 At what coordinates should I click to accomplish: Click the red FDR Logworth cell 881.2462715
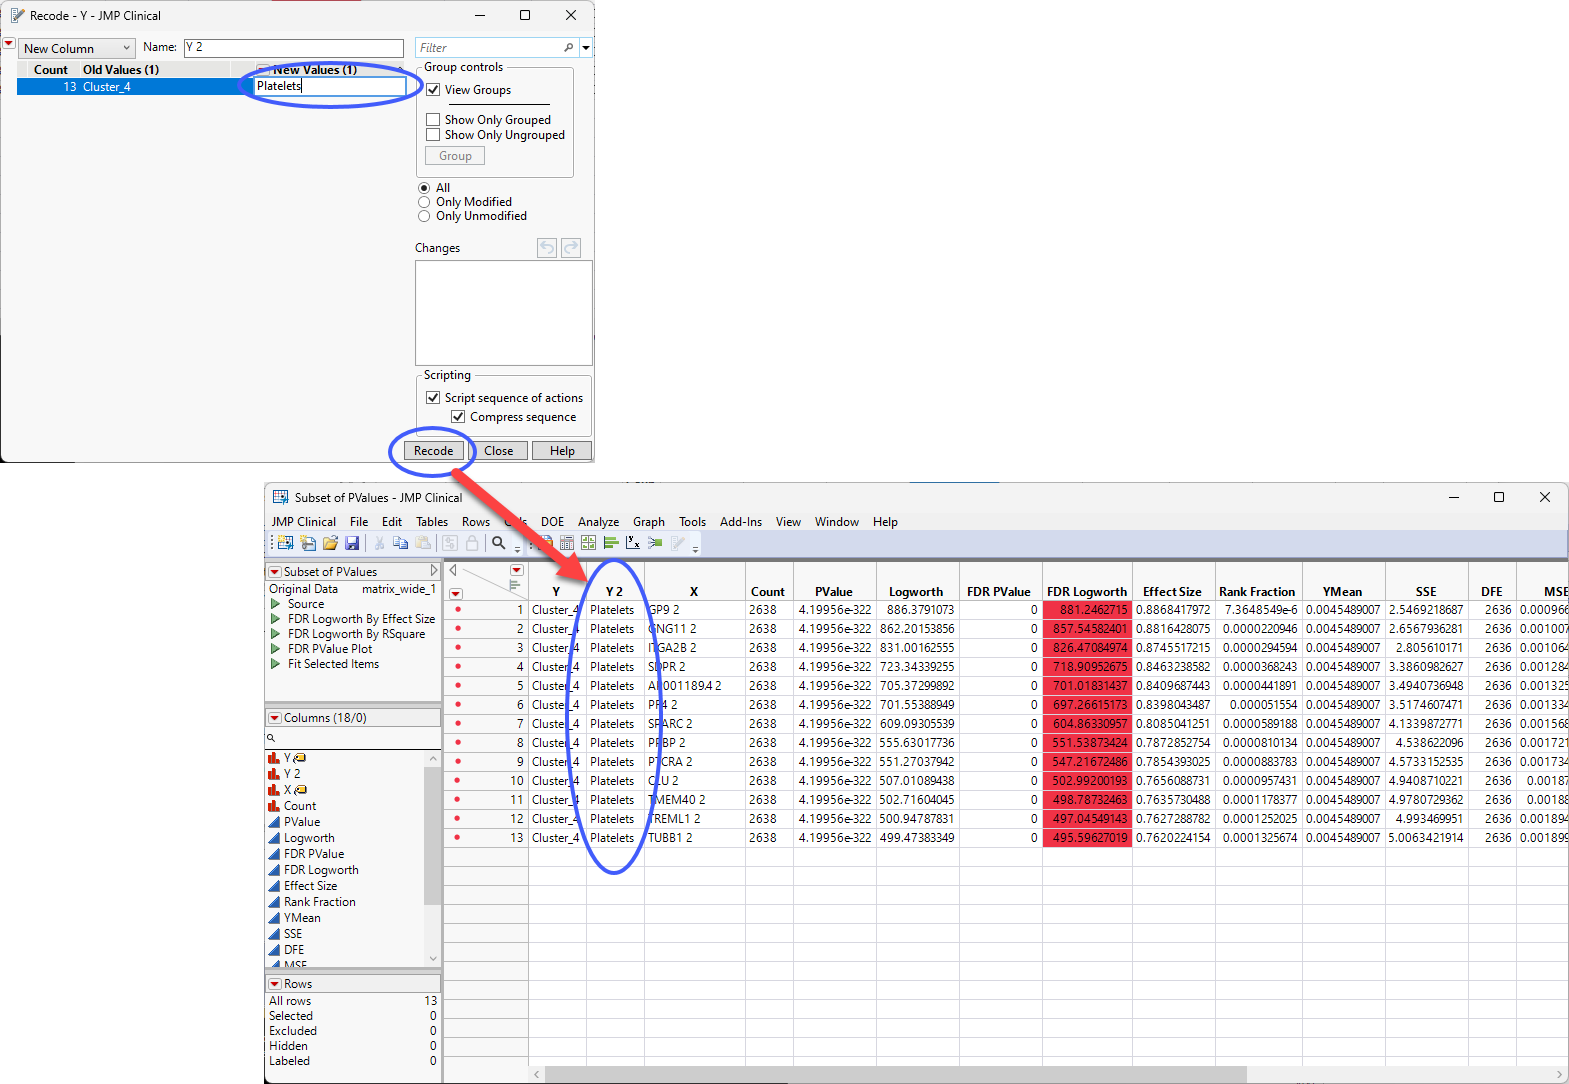tap(1086, 610)
